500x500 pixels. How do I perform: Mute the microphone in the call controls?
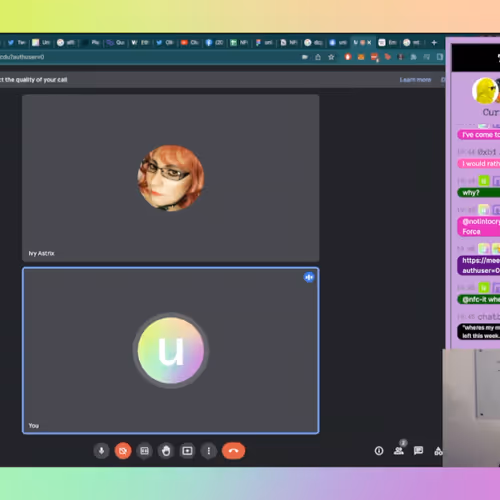(101, 451)
